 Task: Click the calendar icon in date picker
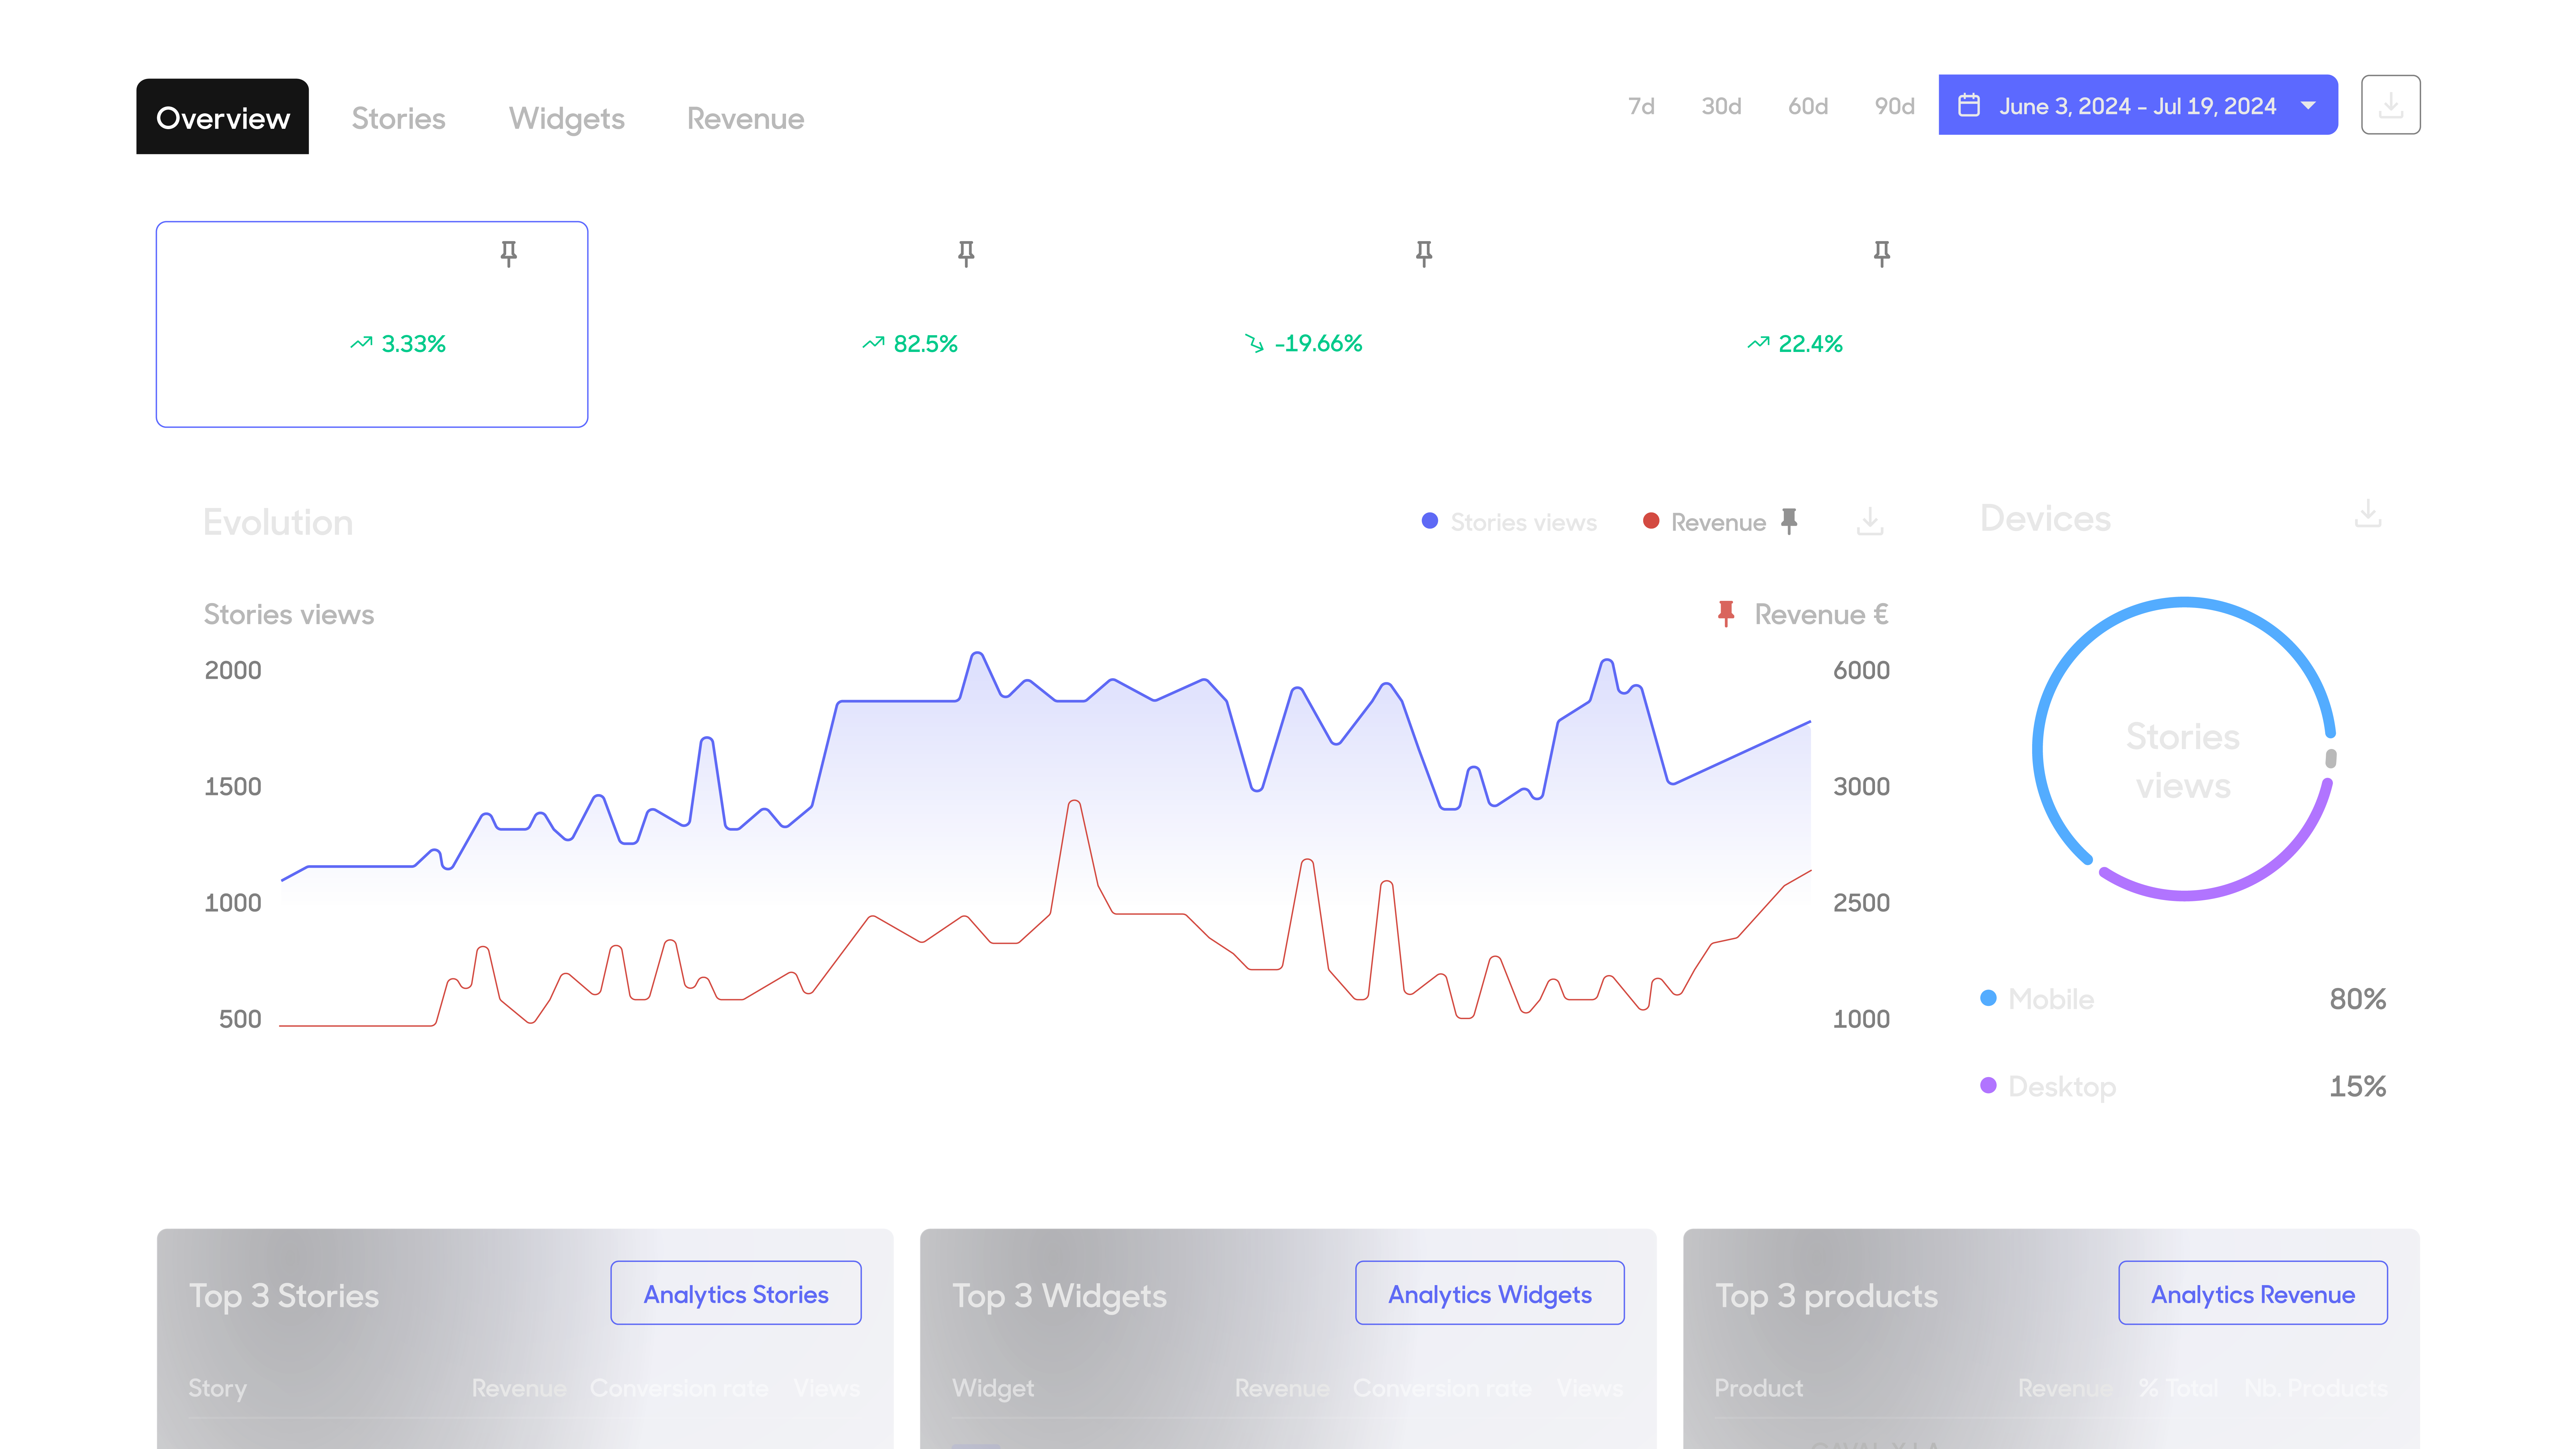[x=1969, y=105]
